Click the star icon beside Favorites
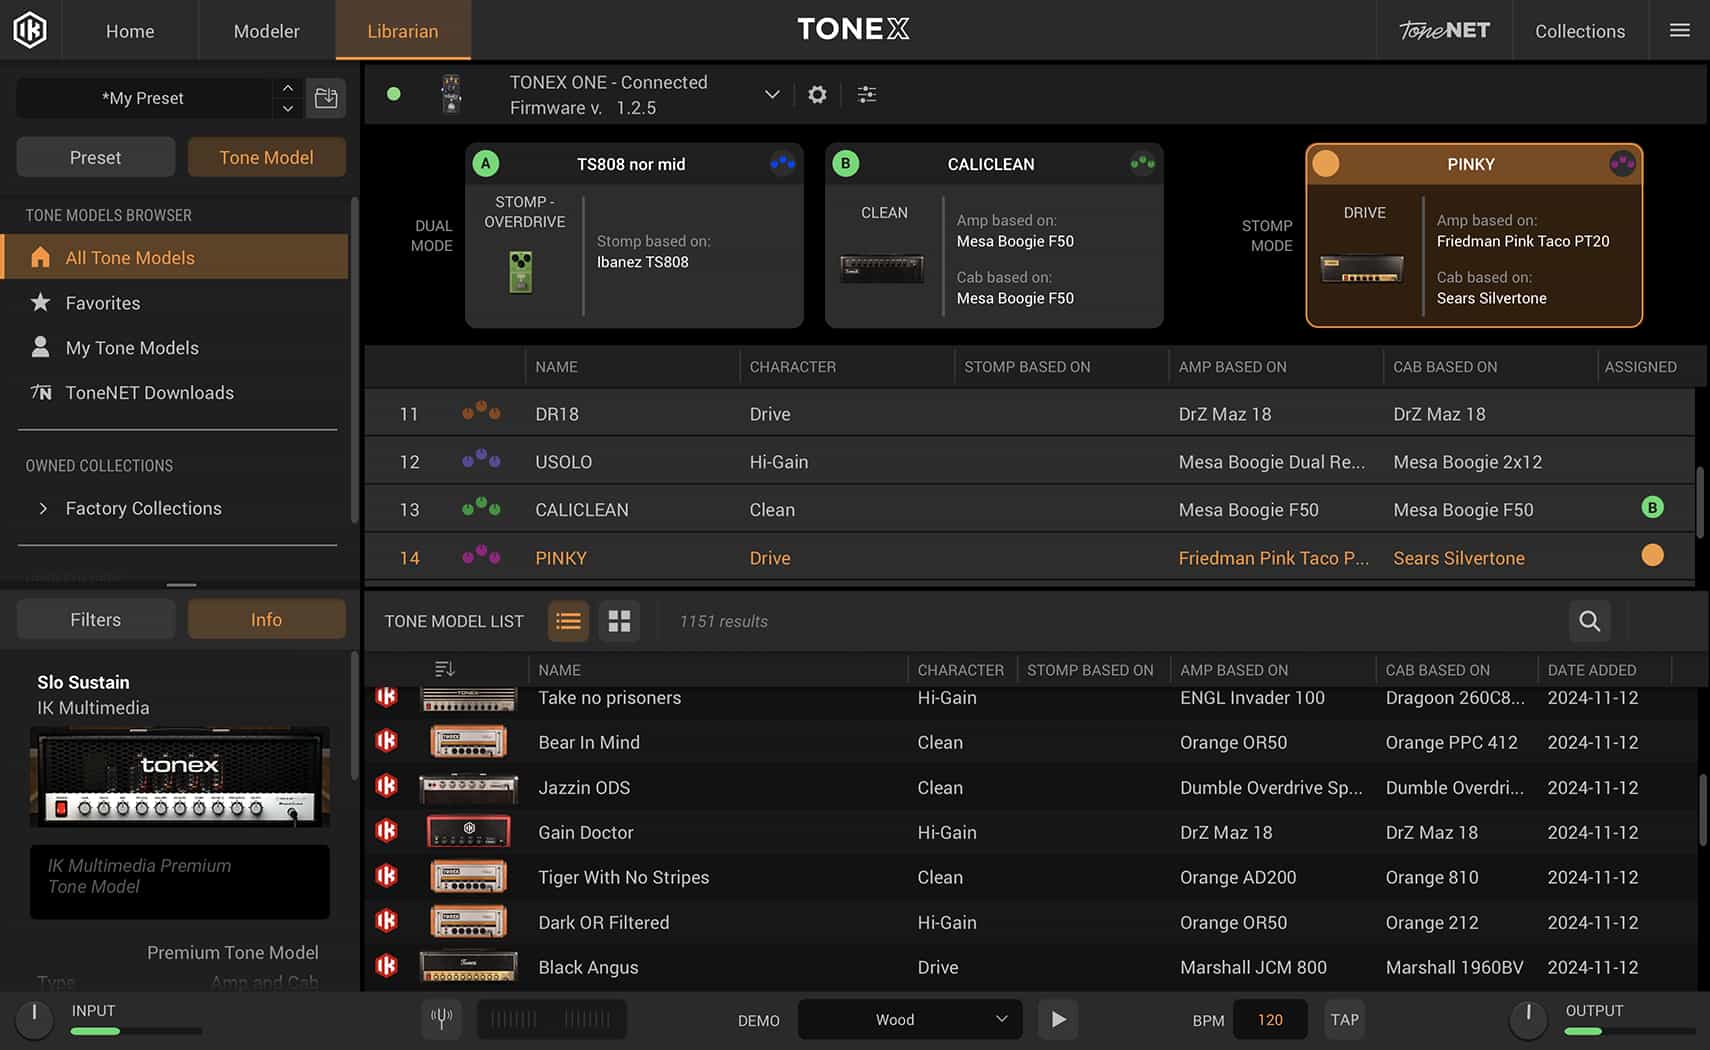Image resolution: width=1710 pixels, height=1050 pixels. tap(40, 302)
